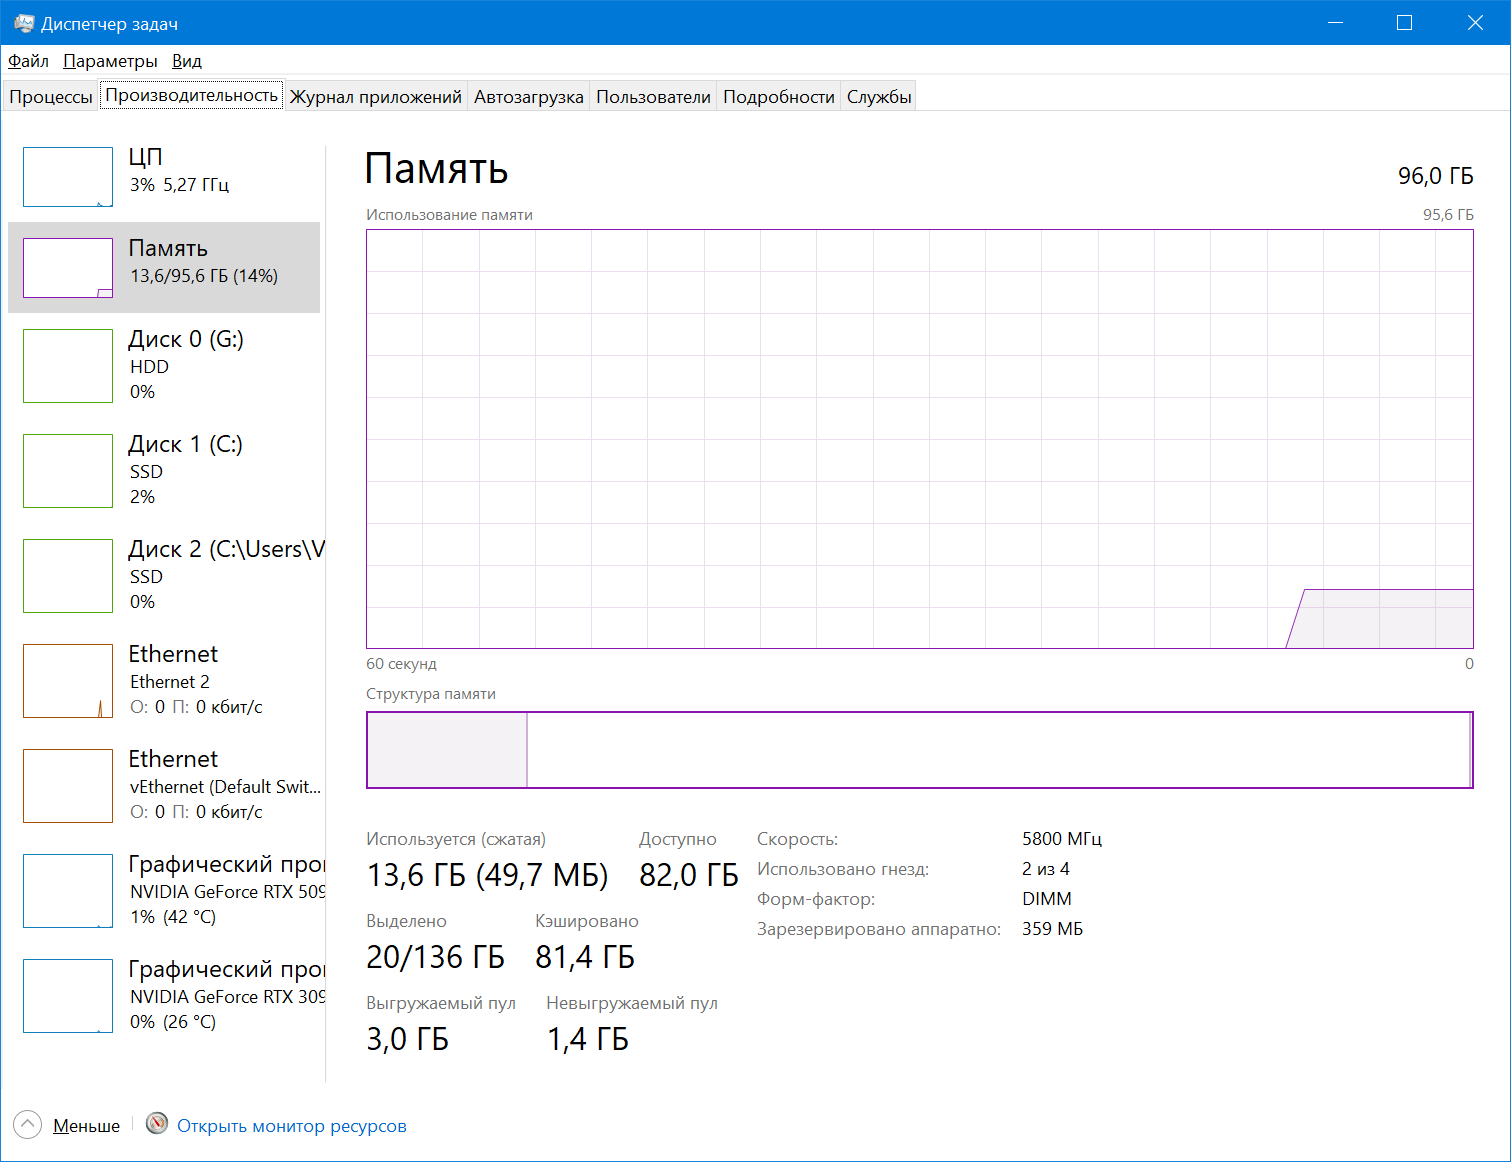The image size is (1511, 1162).
Task: Click the memory usage history graph
Action: coord(920,439)
